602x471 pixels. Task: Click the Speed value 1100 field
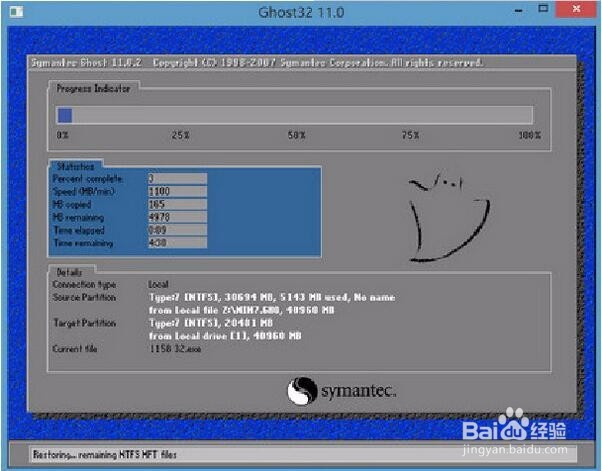177,191
